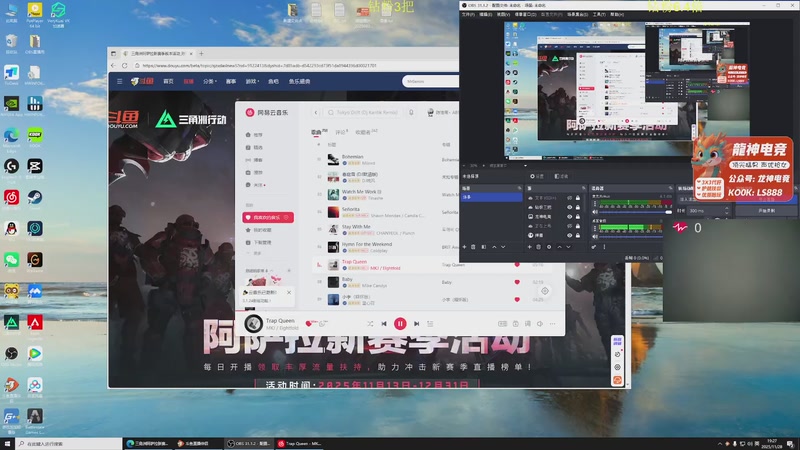The height and width of the screenshot is (450, 800).
Task: Click the music search field
Action: (x=363, y=112)
